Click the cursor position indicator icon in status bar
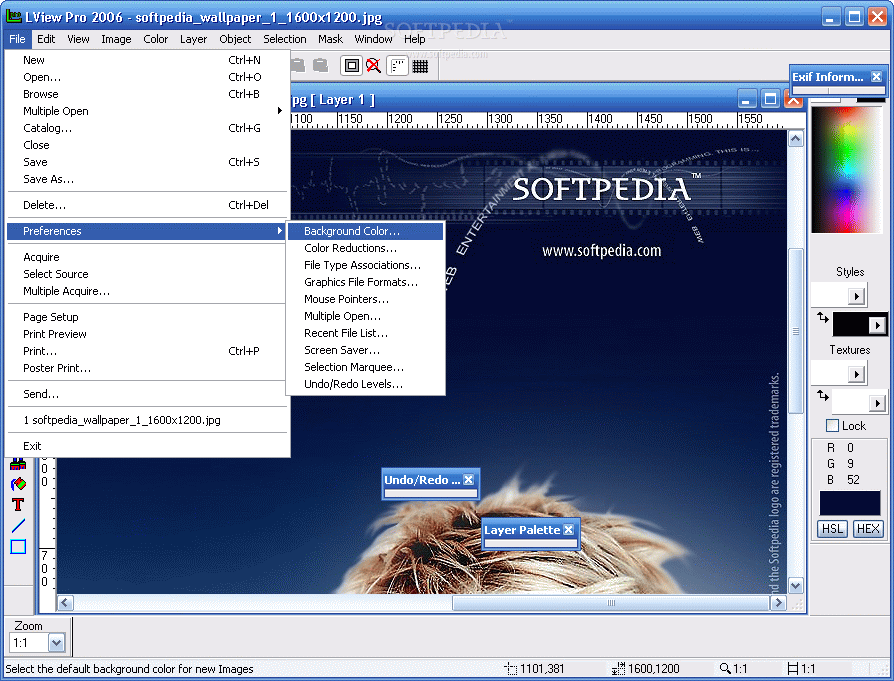894x681 pixels. click(x=510, y=669)
